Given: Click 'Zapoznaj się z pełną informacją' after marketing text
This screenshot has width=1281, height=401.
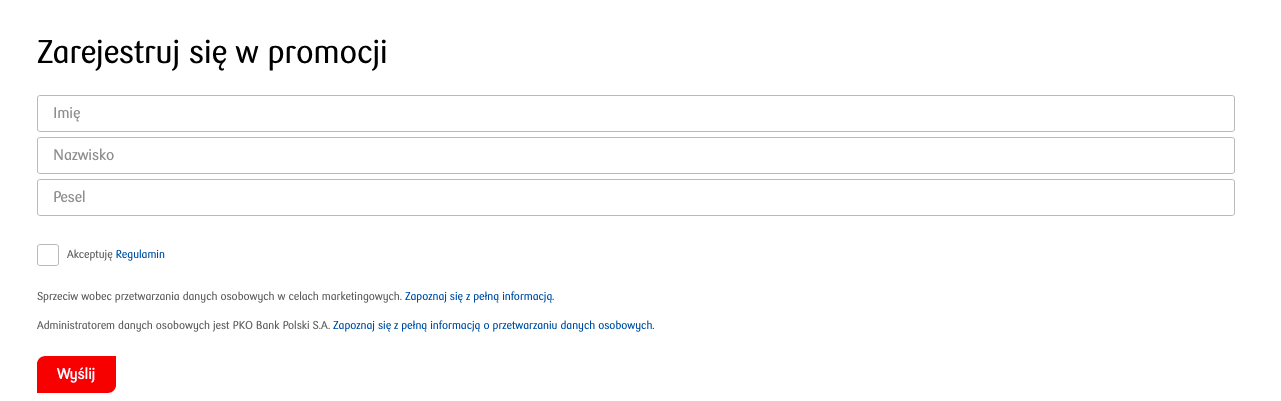Looking at the screenshot, I should pyautogui.click(x=478, y=297).
